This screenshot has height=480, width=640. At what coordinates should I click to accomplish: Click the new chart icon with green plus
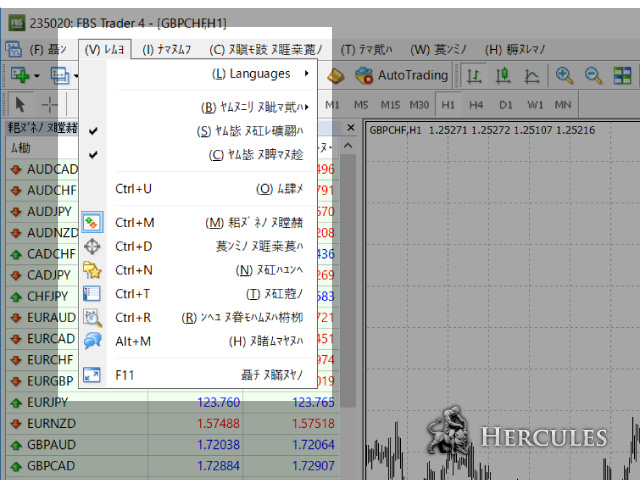pyautogui.click(x=20, y=75)
